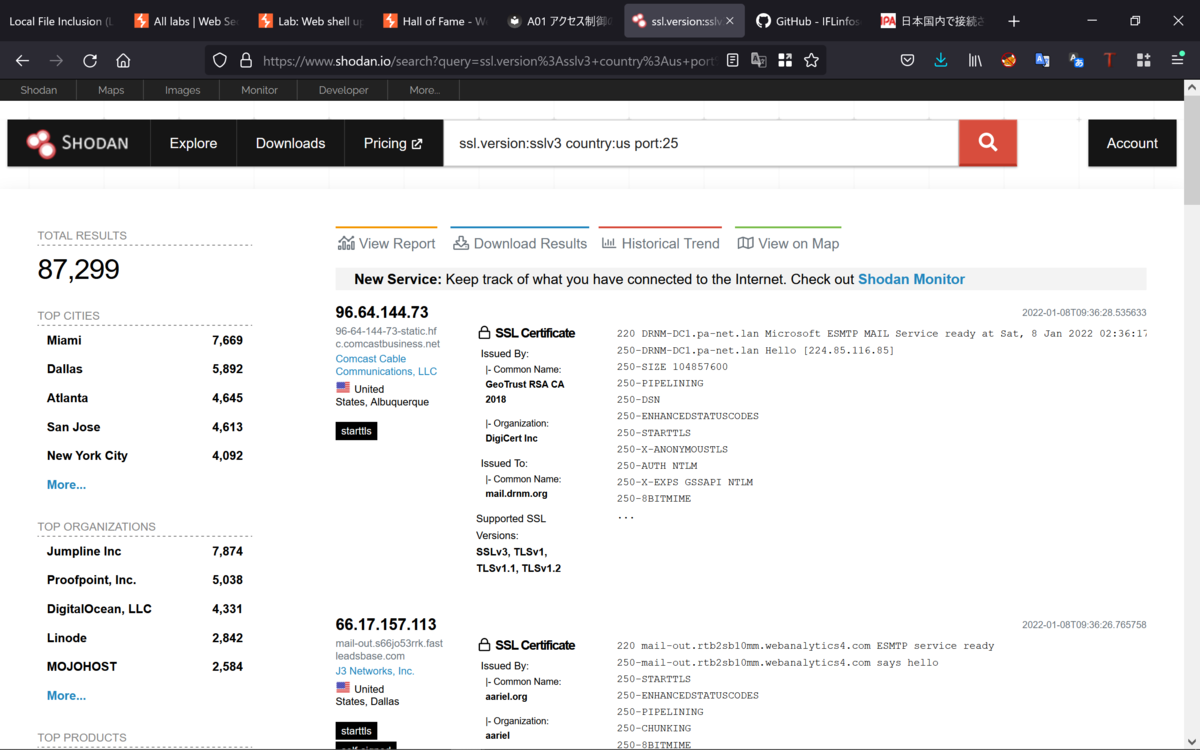
Task: Close the ssl.version:sslv3 tab
Action: click(x=729, y=21)
